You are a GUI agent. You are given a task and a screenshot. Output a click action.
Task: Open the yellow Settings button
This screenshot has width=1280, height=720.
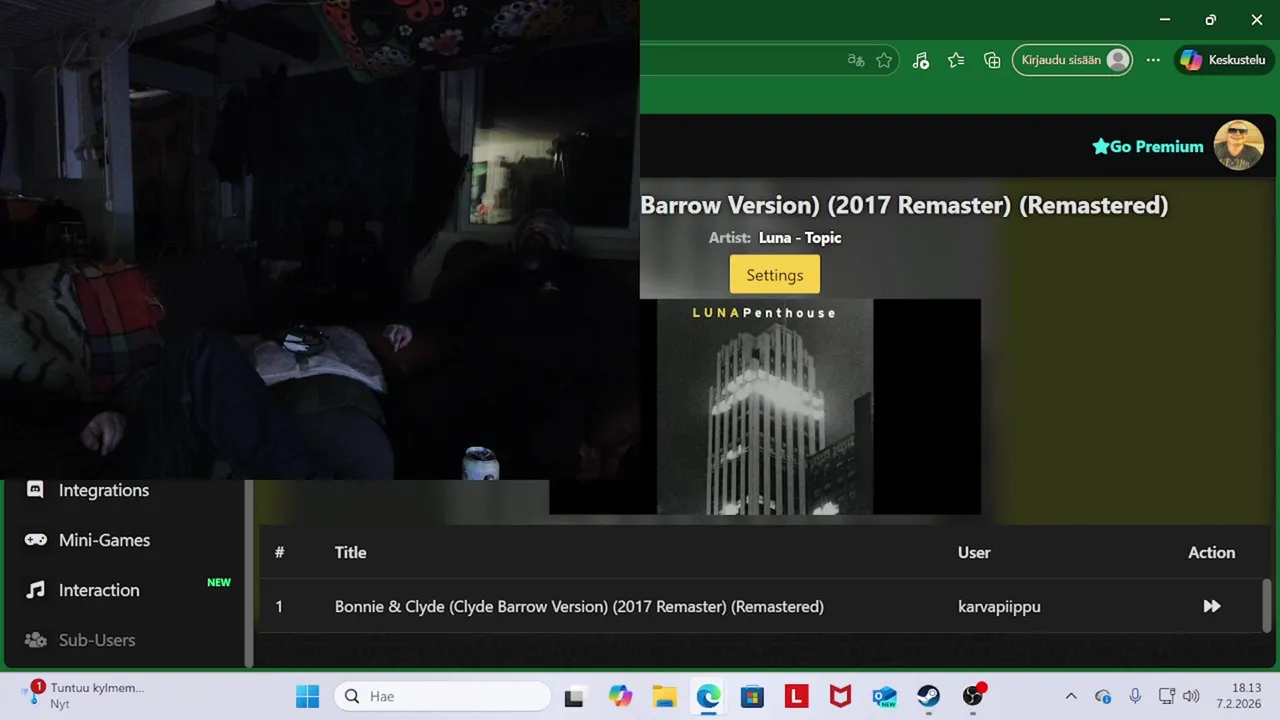click(x=775, y=275)
